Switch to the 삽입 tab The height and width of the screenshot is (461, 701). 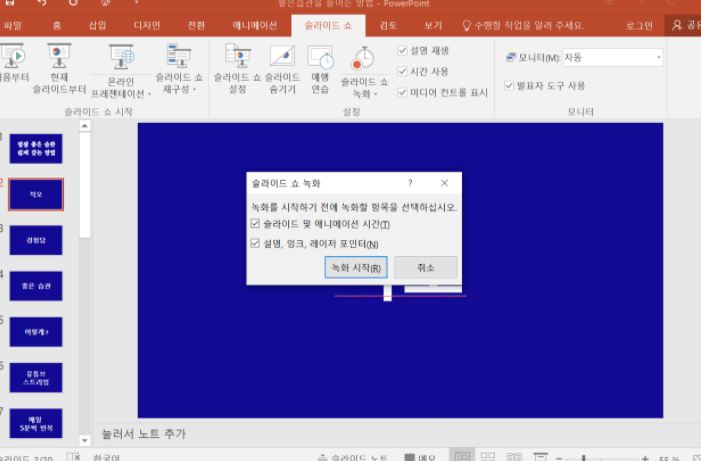pos(97,25)
